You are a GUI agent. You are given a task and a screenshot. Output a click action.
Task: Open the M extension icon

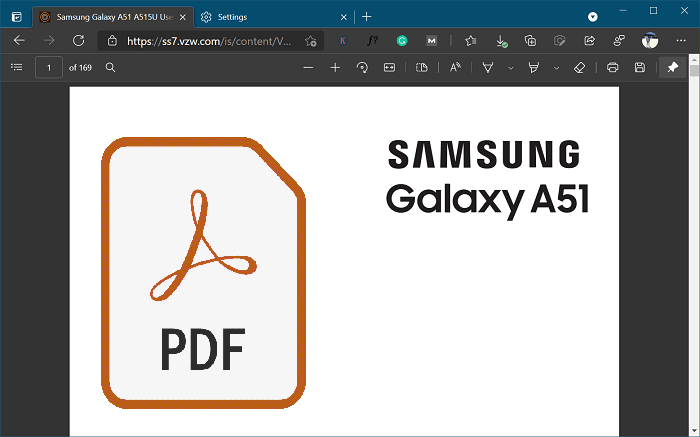coord(431,41)
